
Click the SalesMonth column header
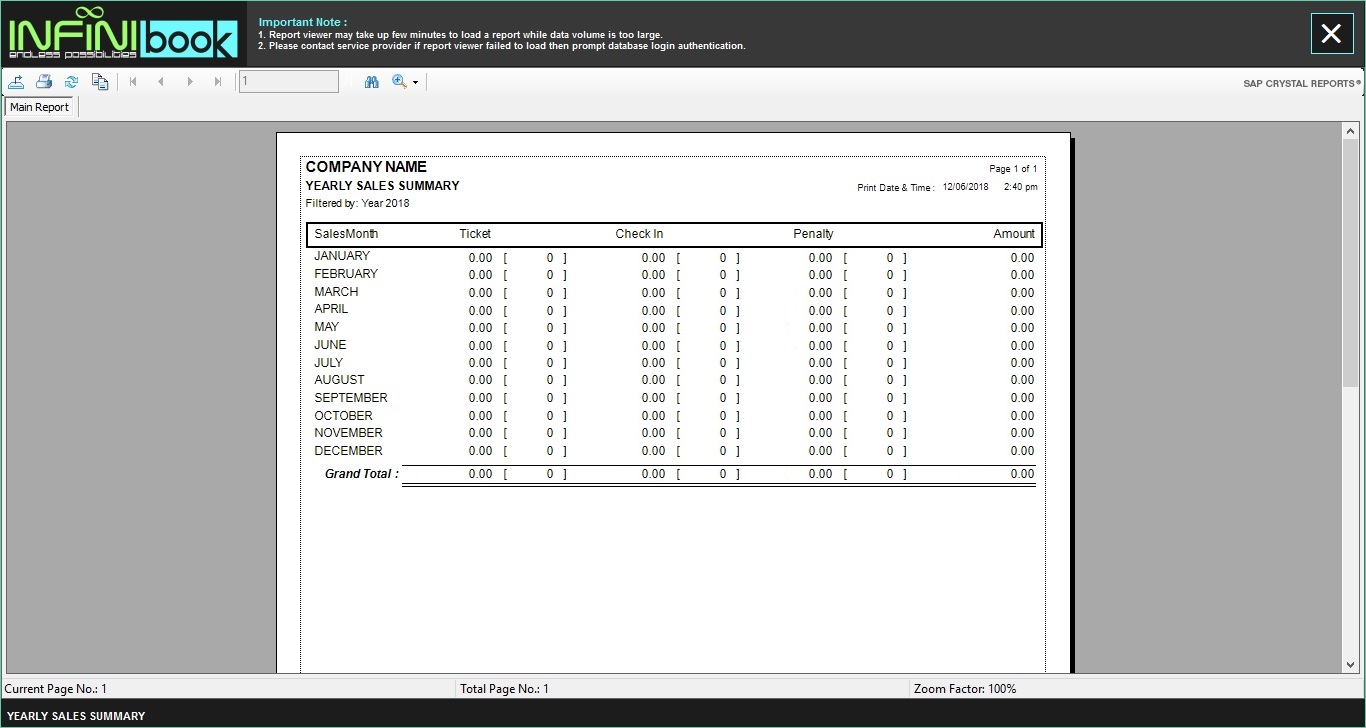[x=346, y=234]
